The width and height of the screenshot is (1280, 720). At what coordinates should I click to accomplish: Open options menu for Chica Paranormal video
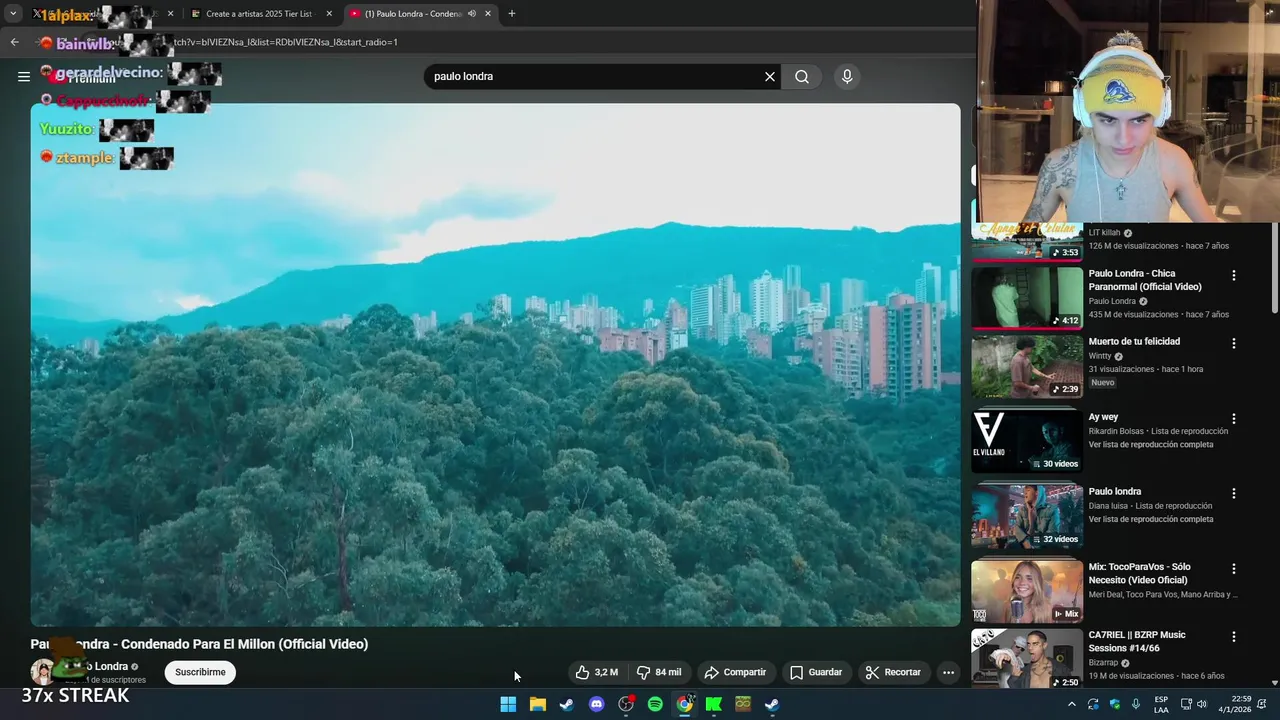coord(1234,275)
